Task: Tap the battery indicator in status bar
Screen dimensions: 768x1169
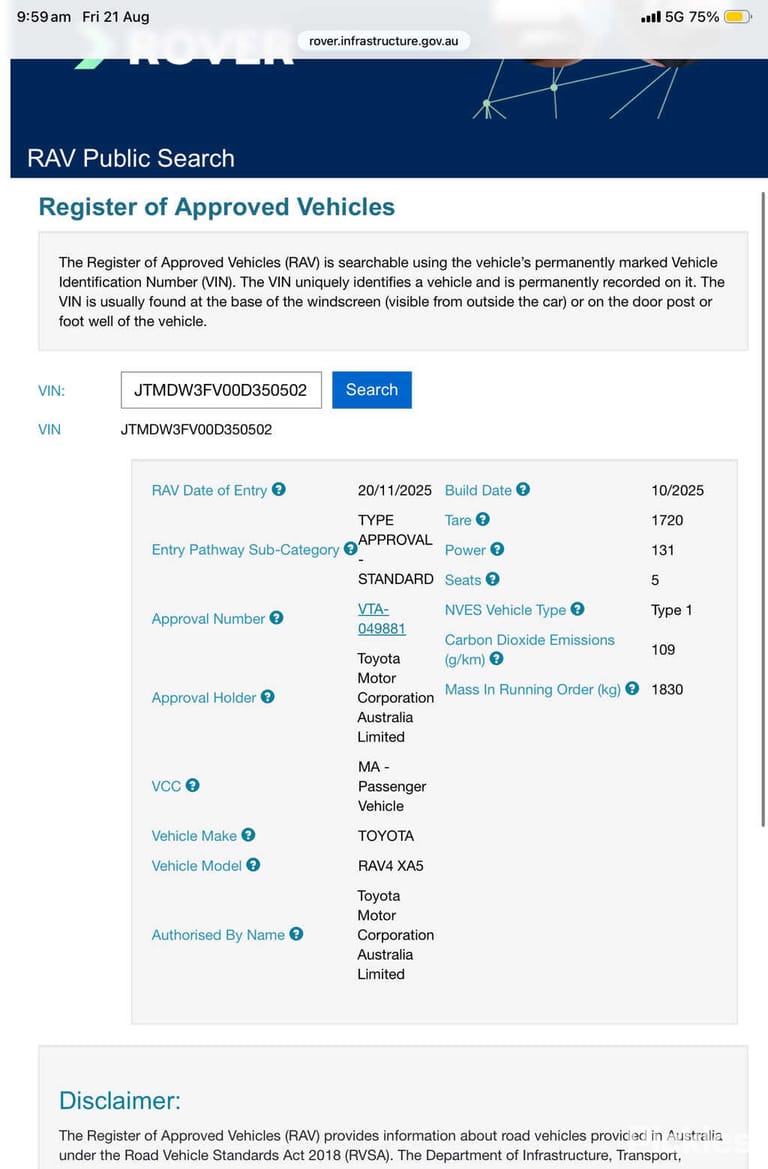Action: pos(738,16)
